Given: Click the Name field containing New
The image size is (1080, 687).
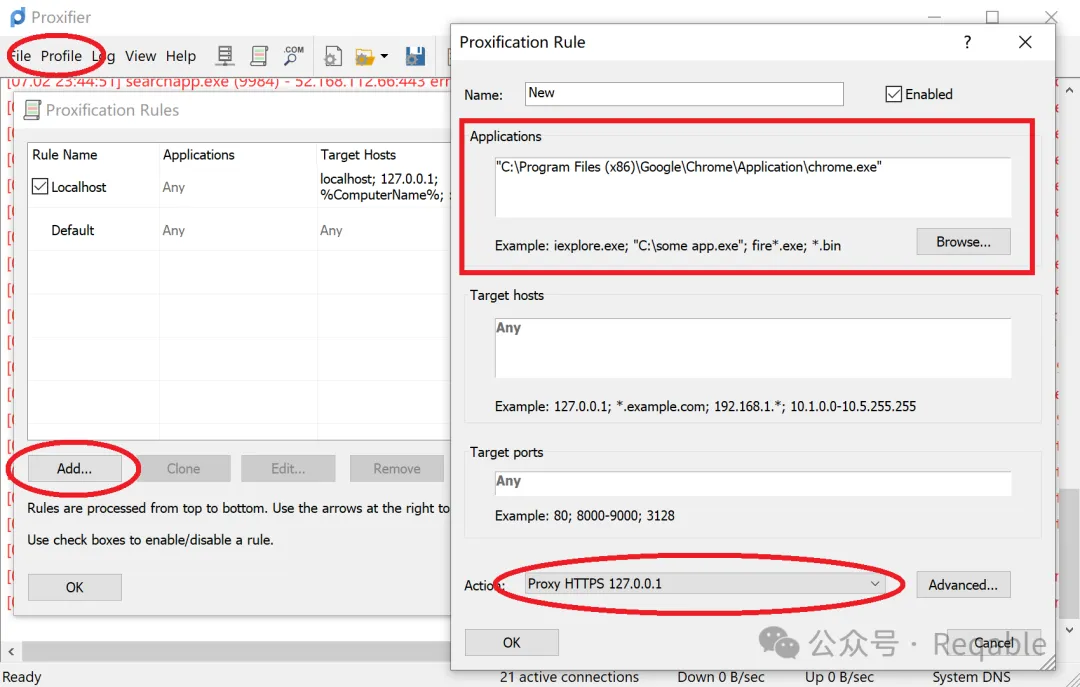Looking at the screenshot, I should click(684, 94).
